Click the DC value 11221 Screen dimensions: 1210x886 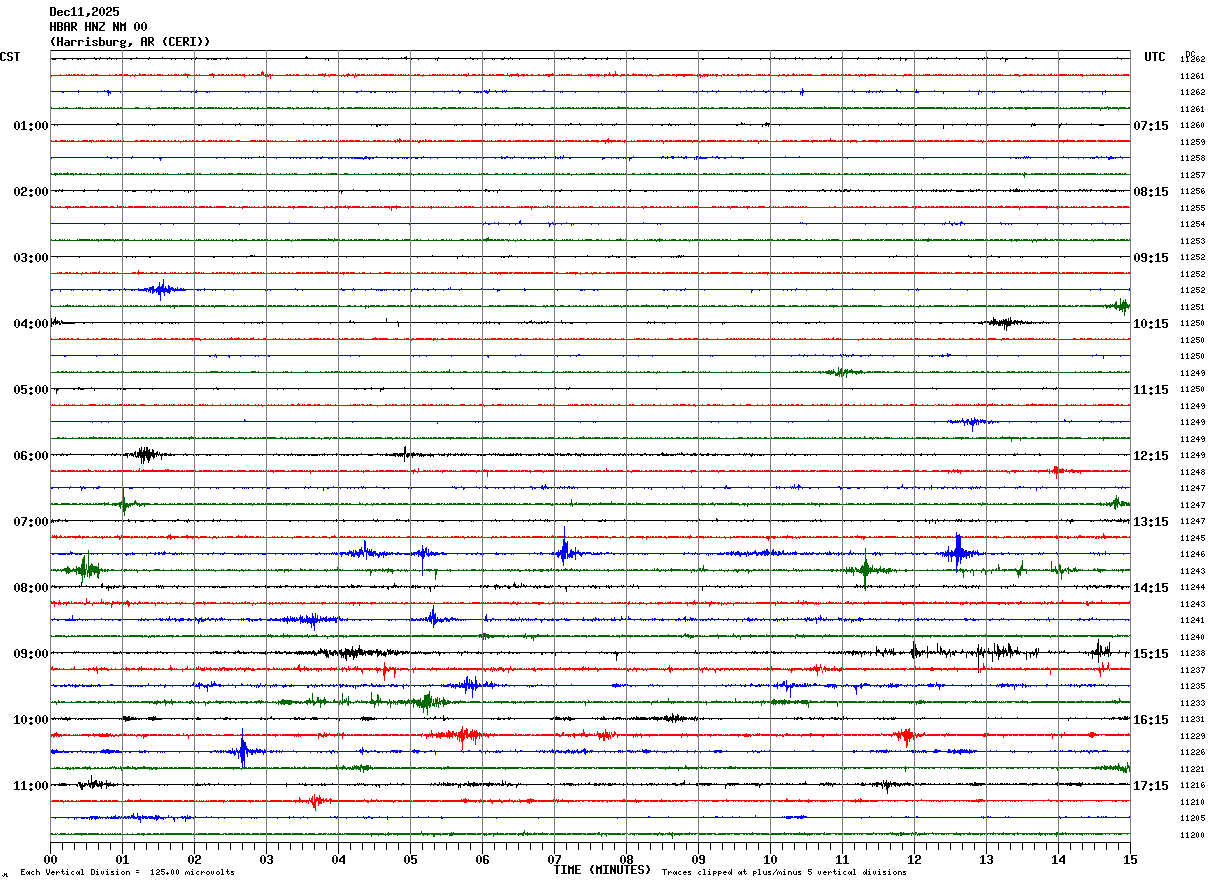[1192, 769]
